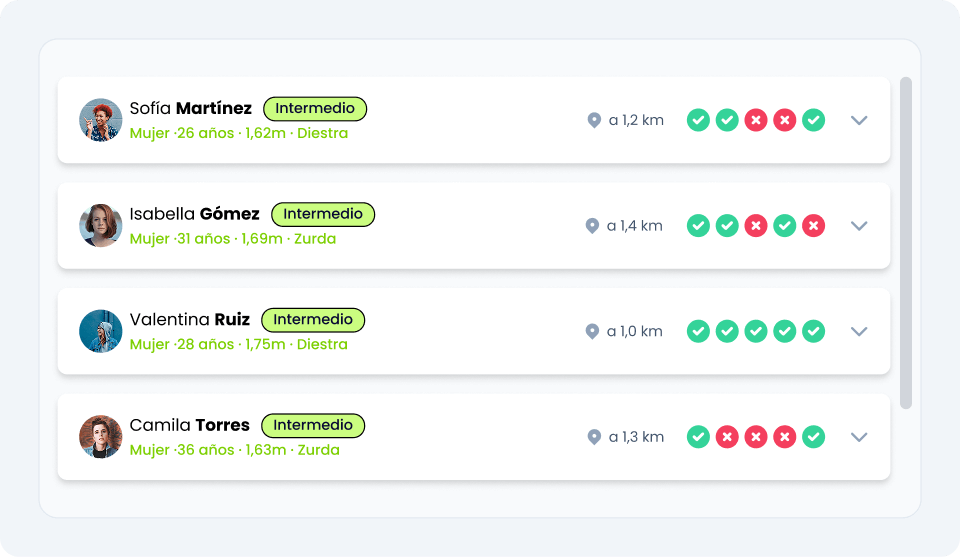The height and width of the screenshot is (557, 960).
Task: Click Camila Torres's last green check indicator
Action: pos(814,437)
